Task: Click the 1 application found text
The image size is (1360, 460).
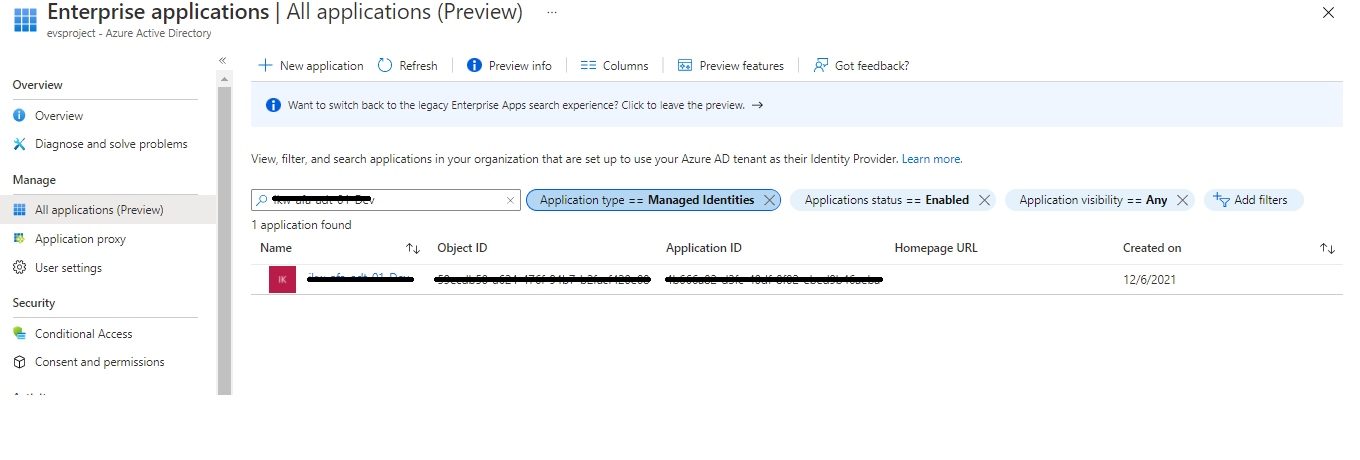Action: [301, 225]
